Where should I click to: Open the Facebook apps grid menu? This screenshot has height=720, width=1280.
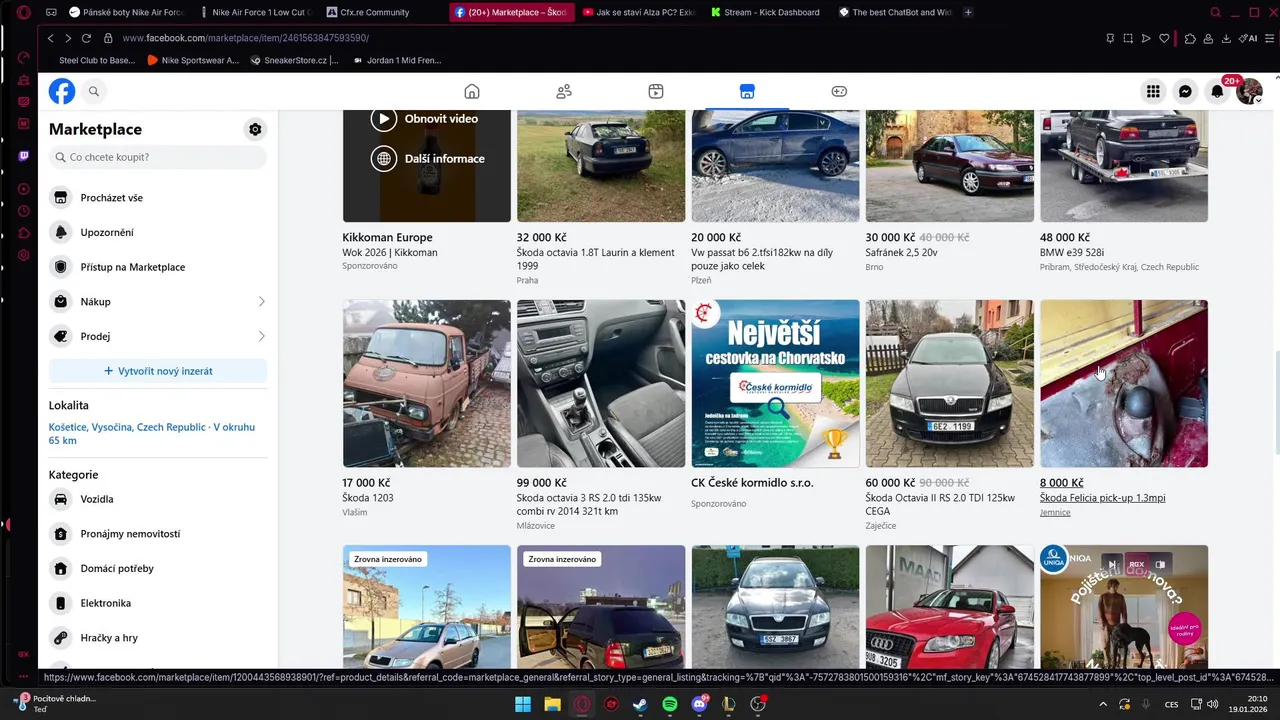click(1153, 91)
